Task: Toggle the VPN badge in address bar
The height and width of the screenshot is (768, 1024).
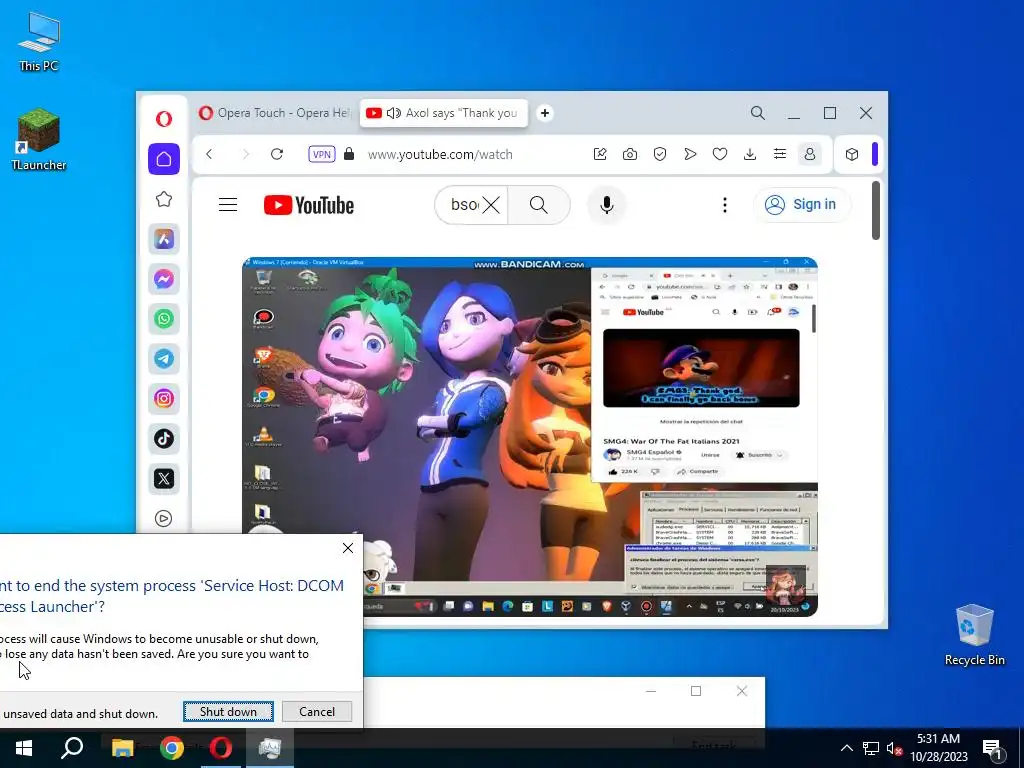Action: click(x=321, y=154)
